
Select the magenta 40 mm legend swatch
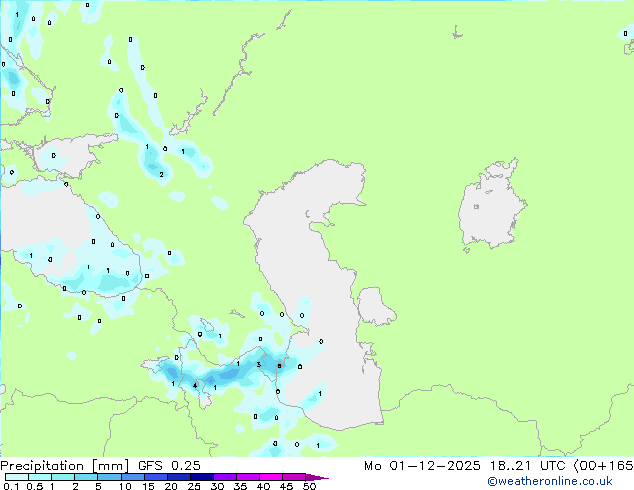coord(271,477)
